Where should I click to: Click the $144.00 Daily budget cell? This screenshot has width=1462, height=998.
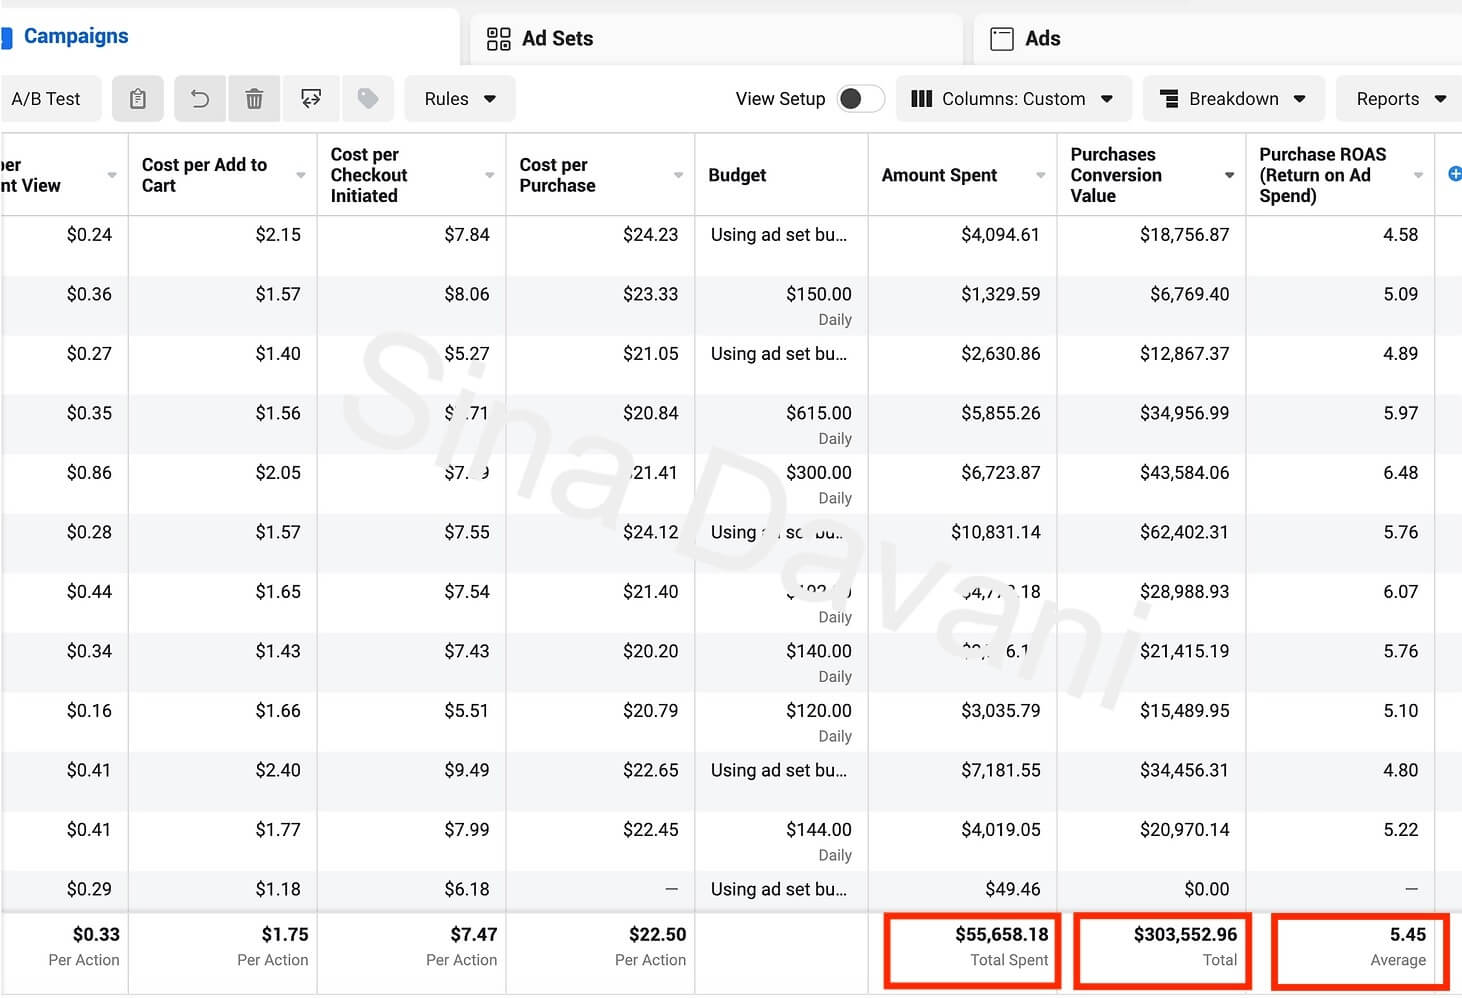(818, 841)
